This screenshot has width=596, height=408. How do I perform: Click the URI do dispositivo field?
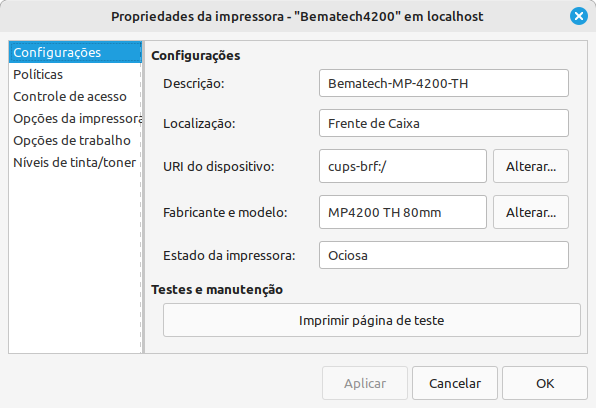[403, 166]
